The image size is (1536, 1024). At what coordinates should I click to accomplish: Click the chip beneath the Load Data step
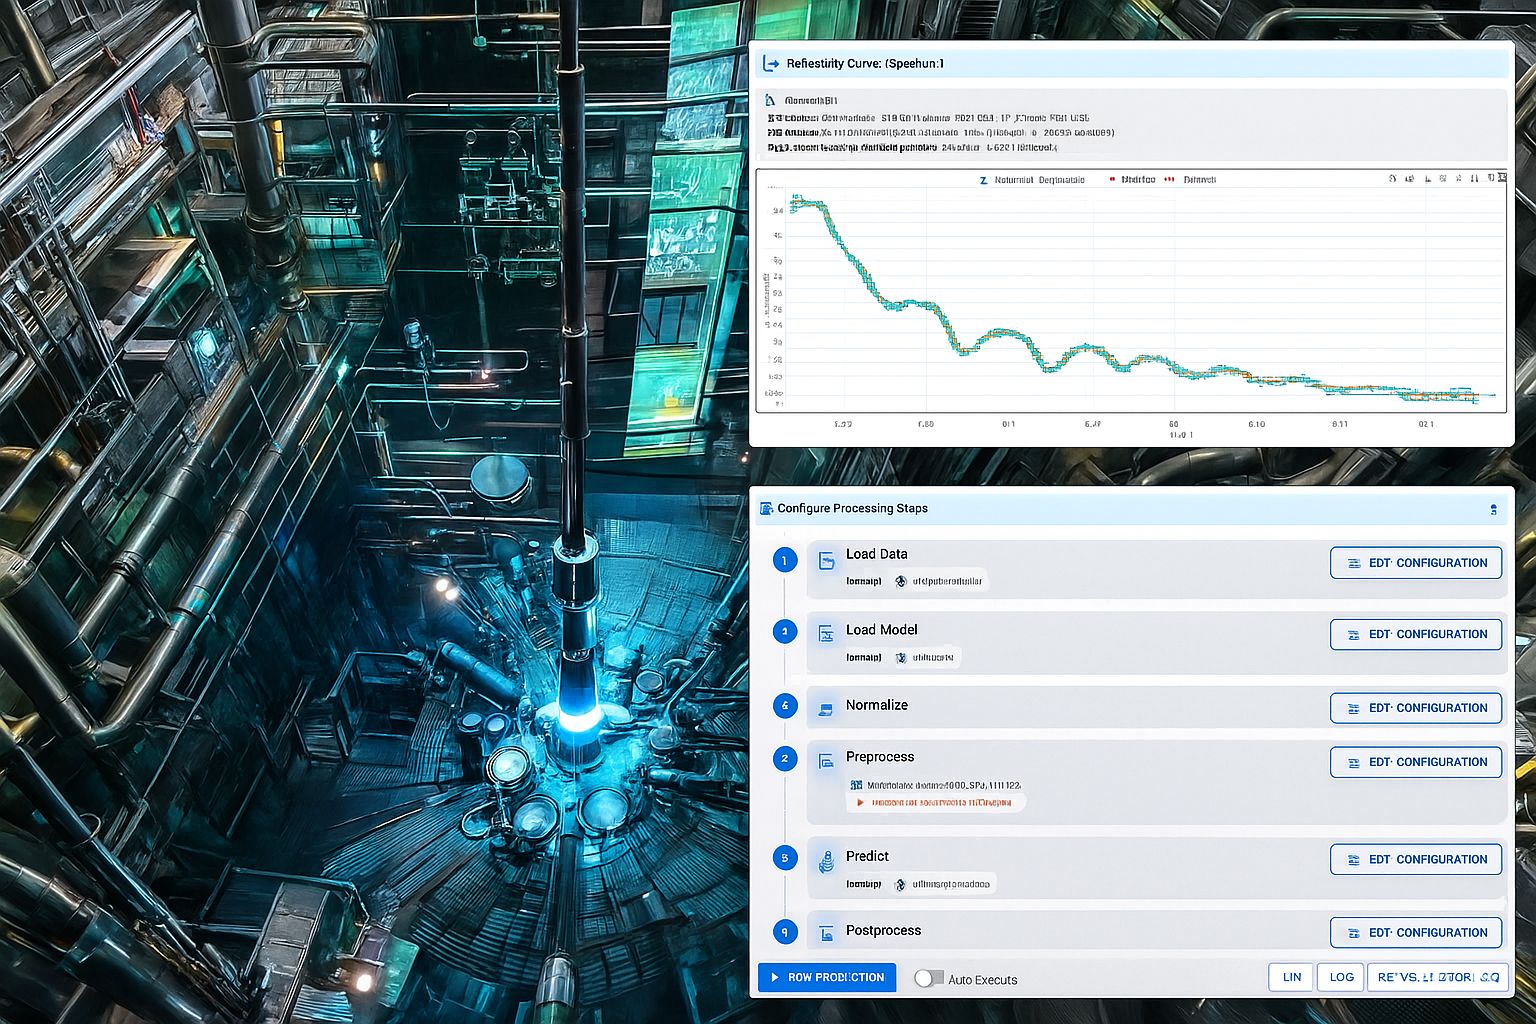939,581
